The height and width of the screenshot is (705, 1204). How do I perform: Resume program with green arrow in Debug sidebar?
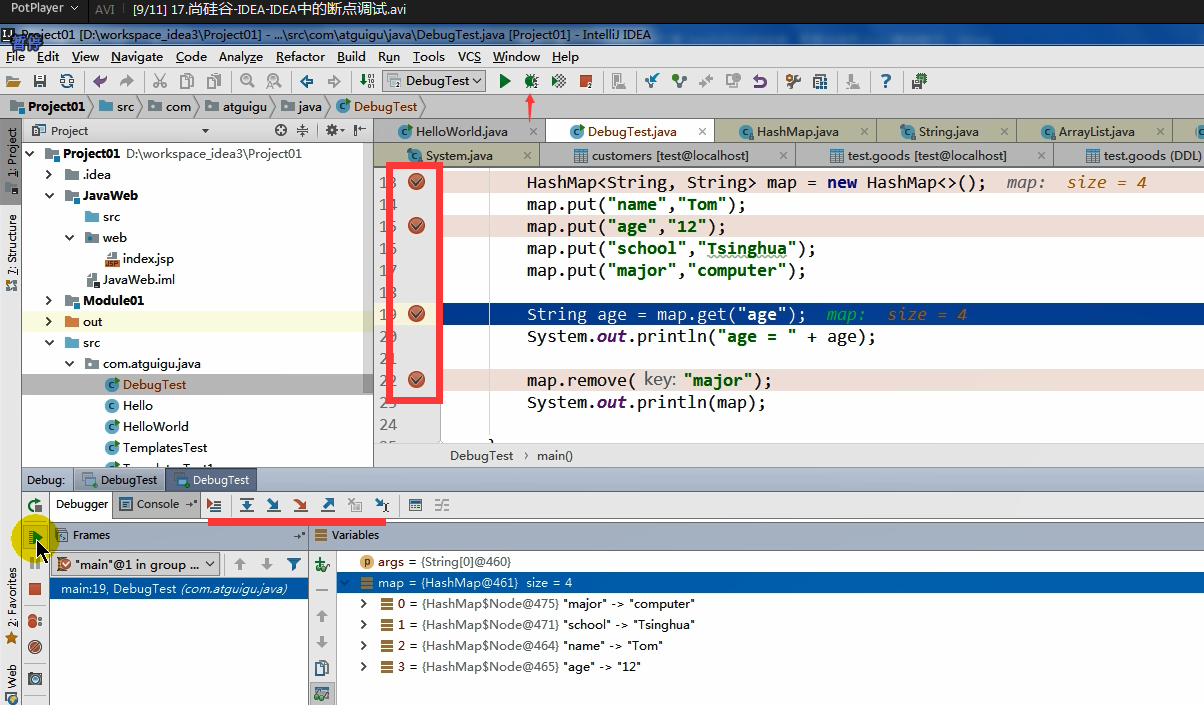[x=35, y=538]
